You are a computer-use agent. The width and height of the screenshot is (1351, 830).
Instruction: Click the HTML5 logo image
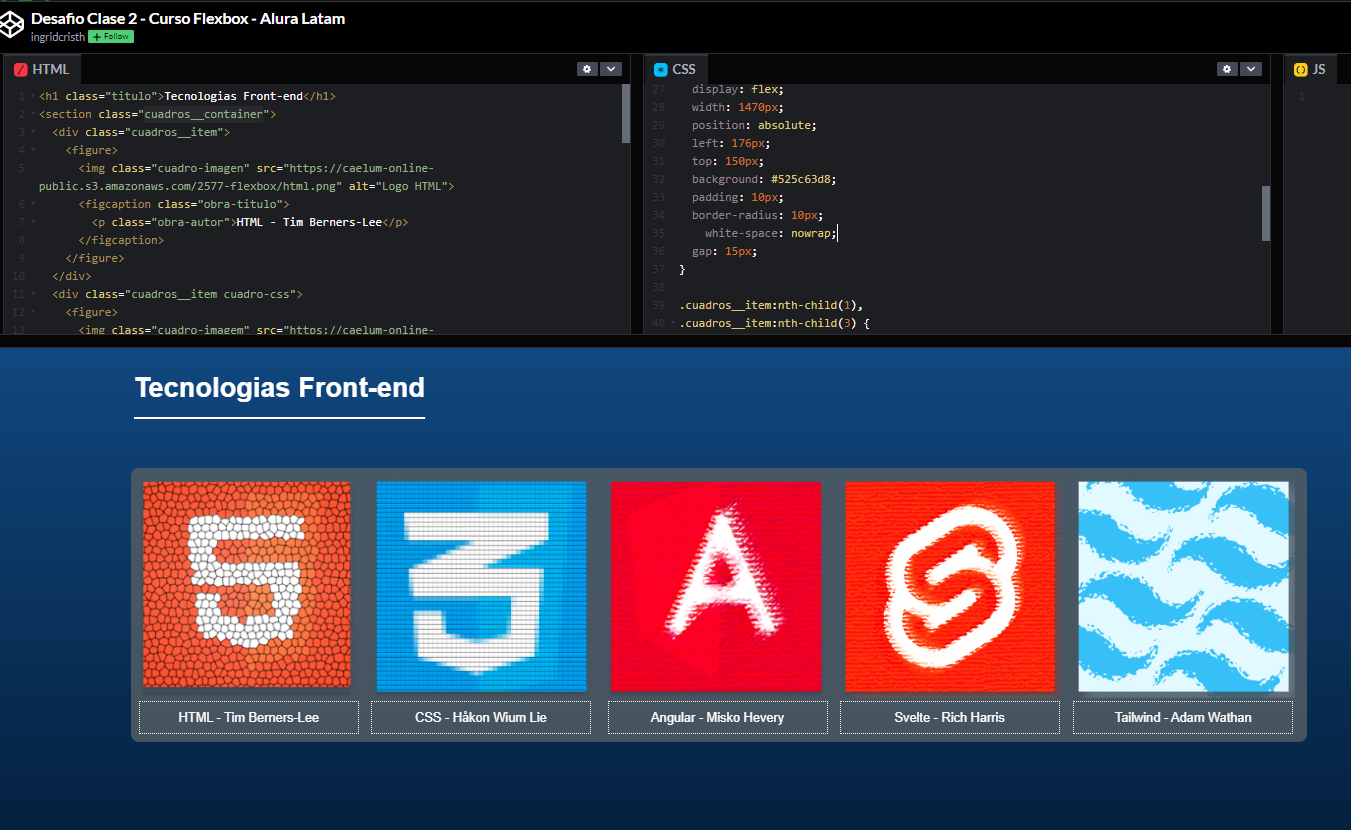246,586
